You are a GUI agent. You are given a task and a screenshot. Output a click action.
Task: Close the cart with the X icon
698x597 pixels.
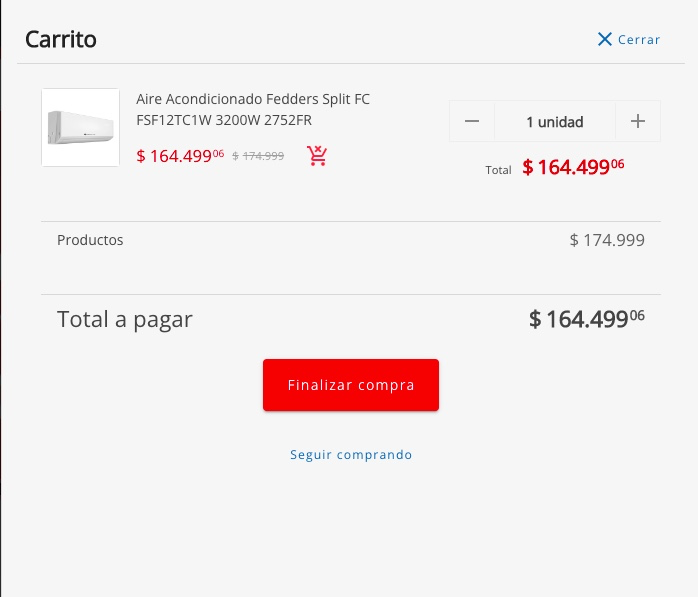coord(604,39)
